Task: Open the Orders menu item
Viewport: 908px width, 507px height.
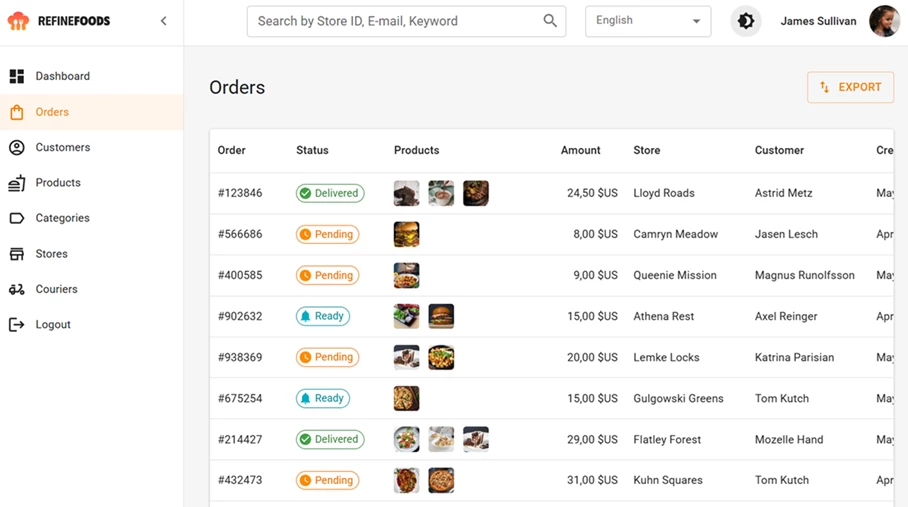Action: (x=52, y=112)
